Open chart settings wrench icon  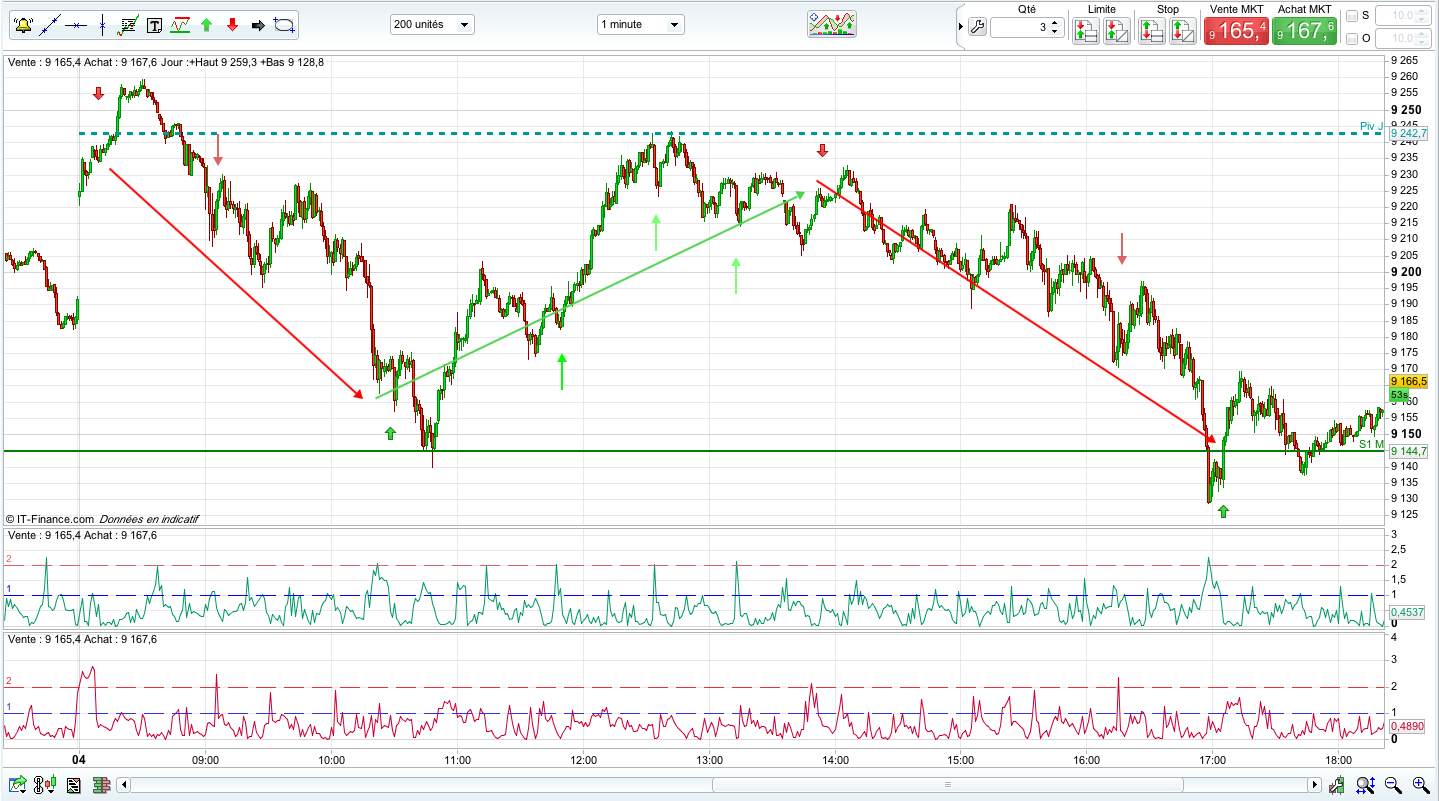(x=977, y=28)
